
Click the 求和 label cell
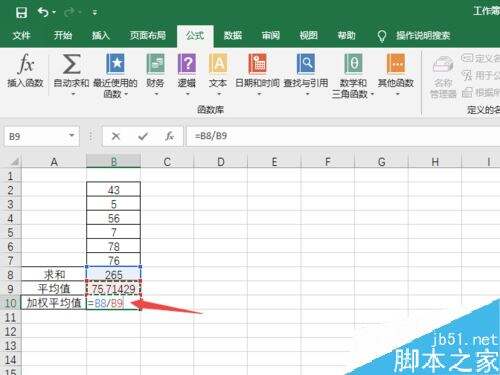tap(54, 274)
